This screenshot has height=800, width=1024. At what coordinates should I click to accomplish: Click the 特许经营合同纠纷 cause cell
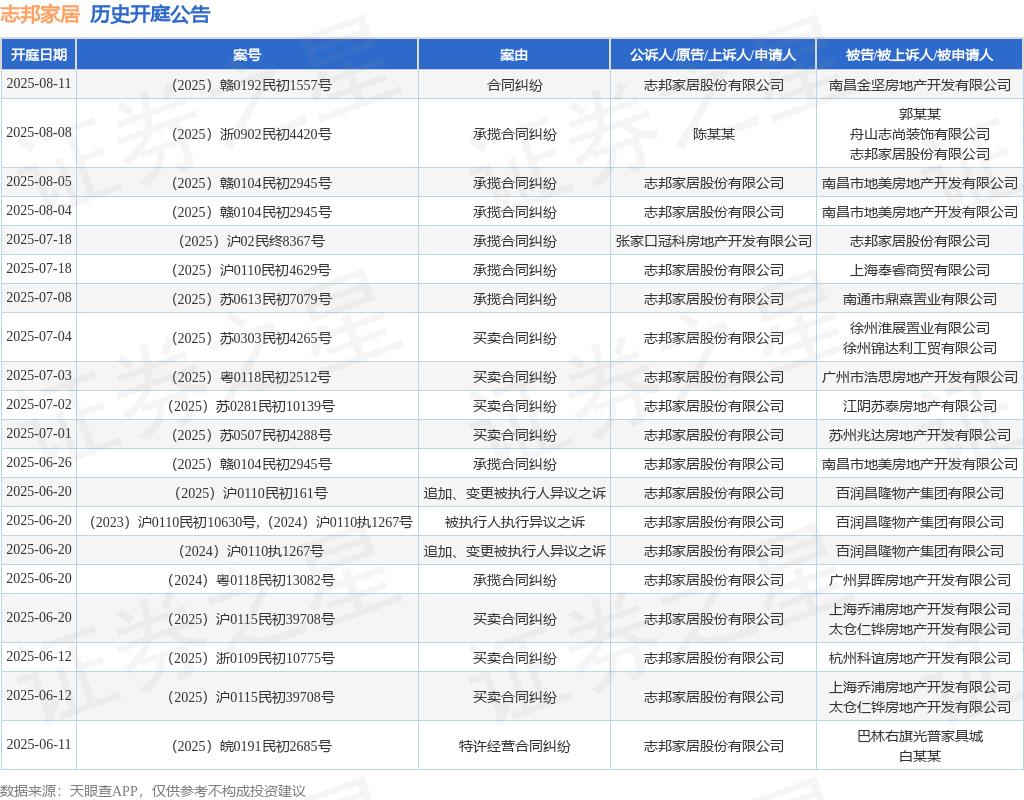[515, 746]
